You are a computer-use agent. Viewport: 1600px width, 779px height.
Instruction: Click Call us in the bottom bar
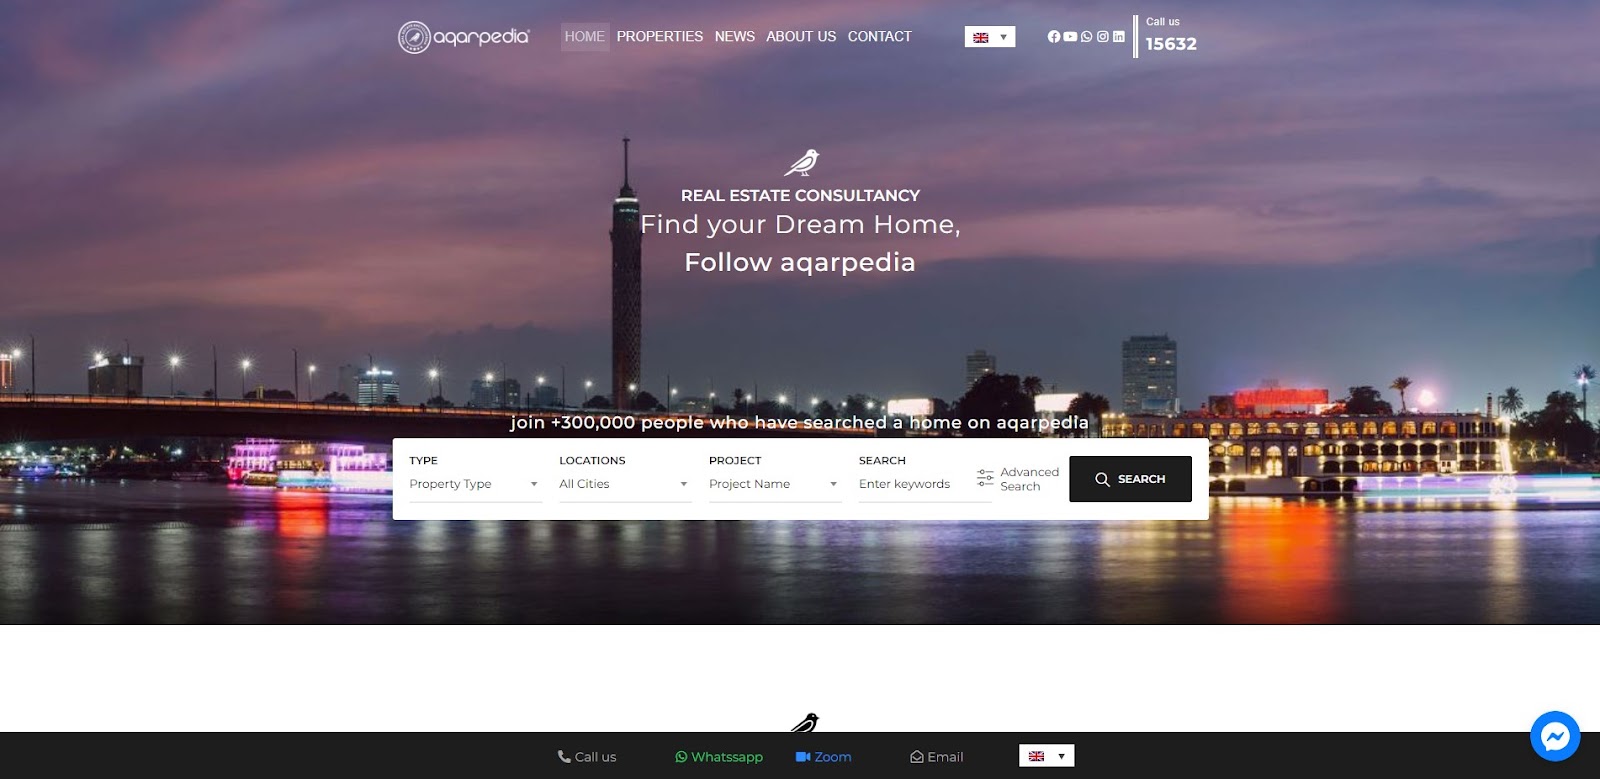[587, 757]
